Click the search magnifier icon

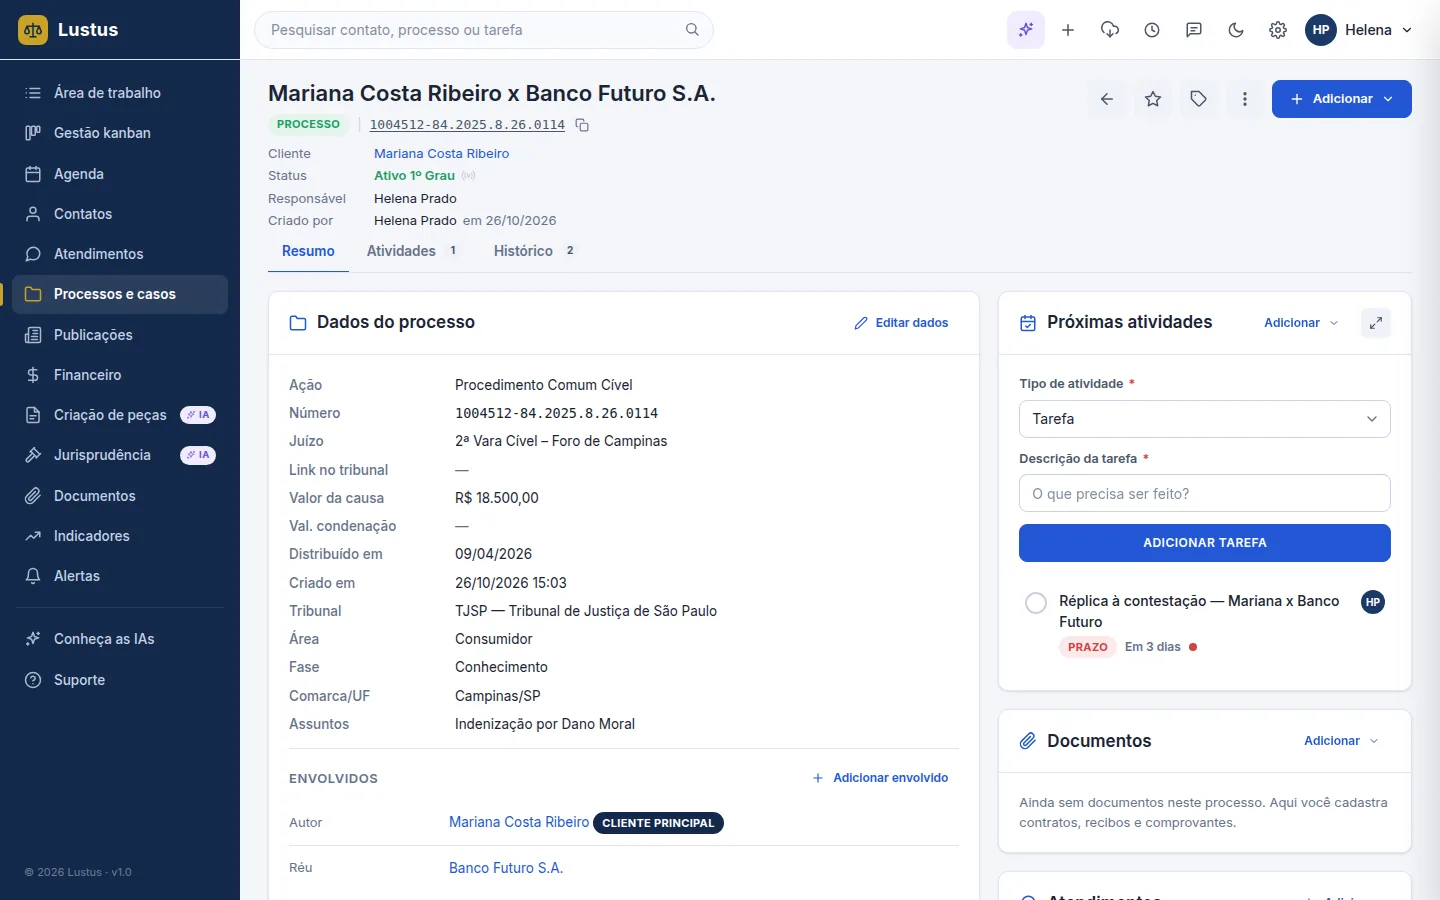pyautogui.click(x=692, y=30)
